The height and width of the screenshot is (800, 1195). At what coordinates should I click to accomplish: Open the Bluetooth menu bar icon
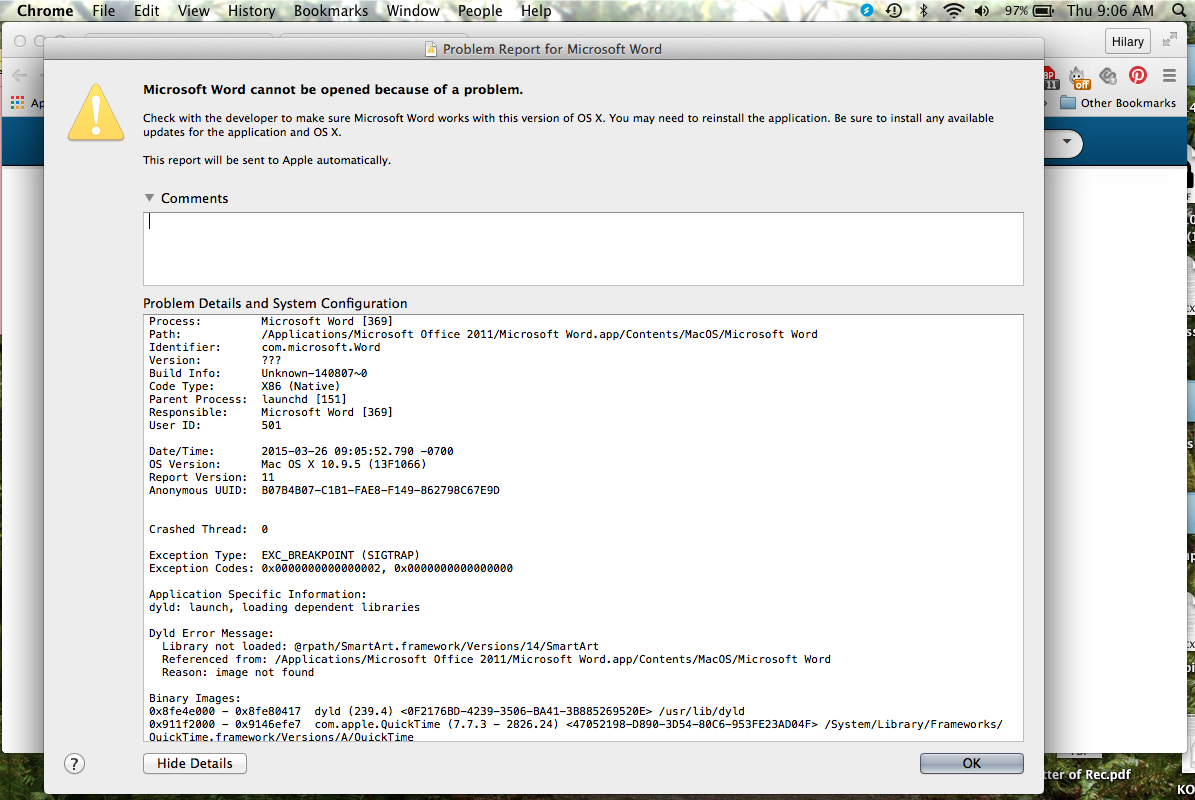[924, 11]
